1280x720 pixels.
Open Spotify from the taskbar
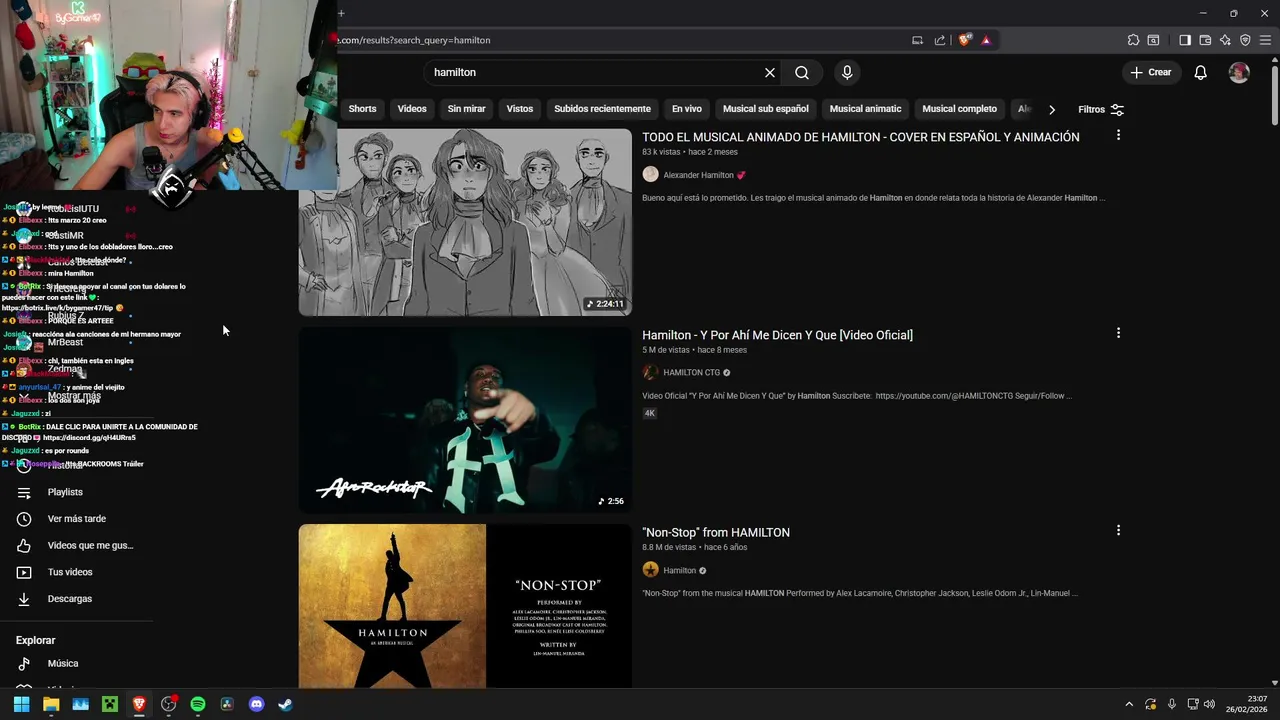(198, 704)
